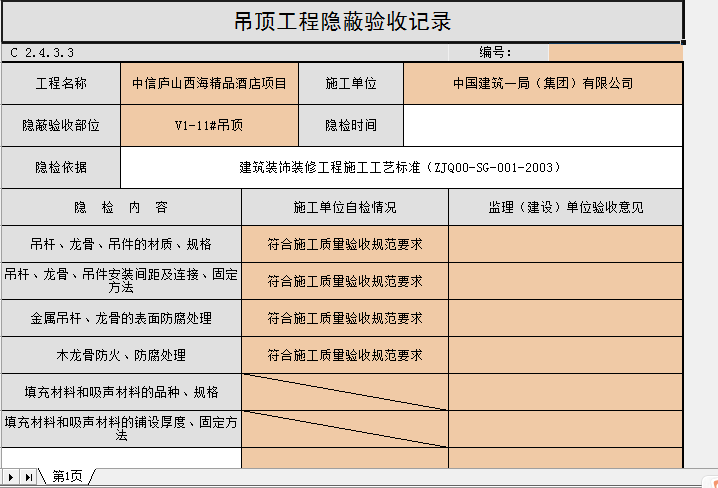Image resolution: width=718 pixels, height=488 pixels.
Task: Click the 施工单位自检情况 column header
Action: click(345, 208)
